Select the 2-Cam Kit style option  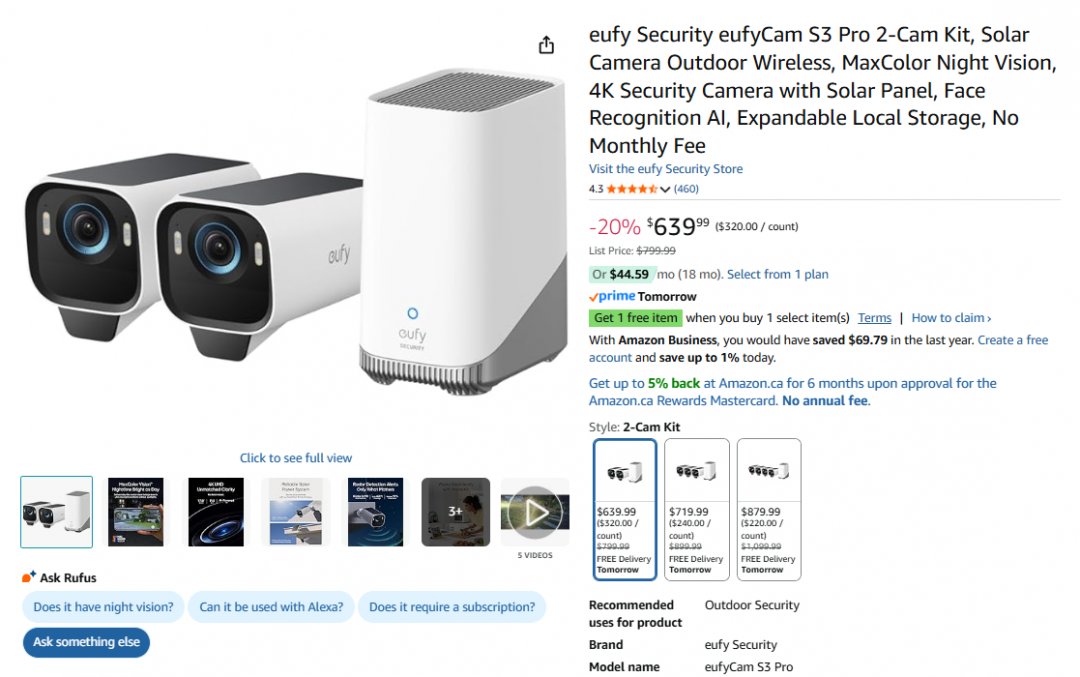625,510
